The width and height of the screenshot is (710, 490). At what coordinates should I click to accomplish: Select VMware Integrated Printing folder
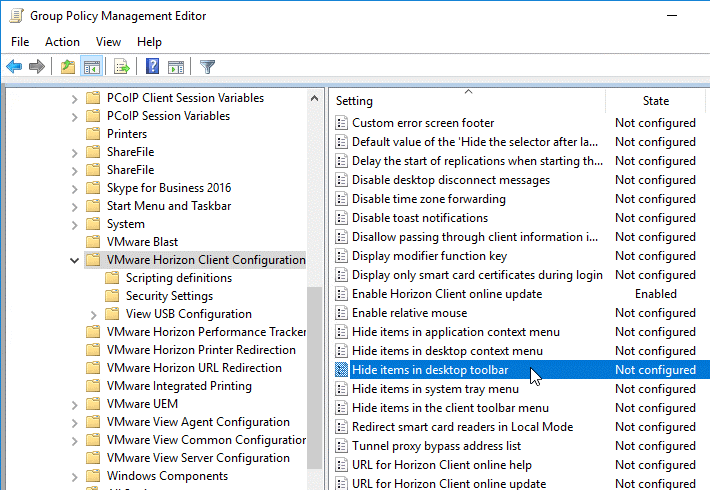[179, 386]
